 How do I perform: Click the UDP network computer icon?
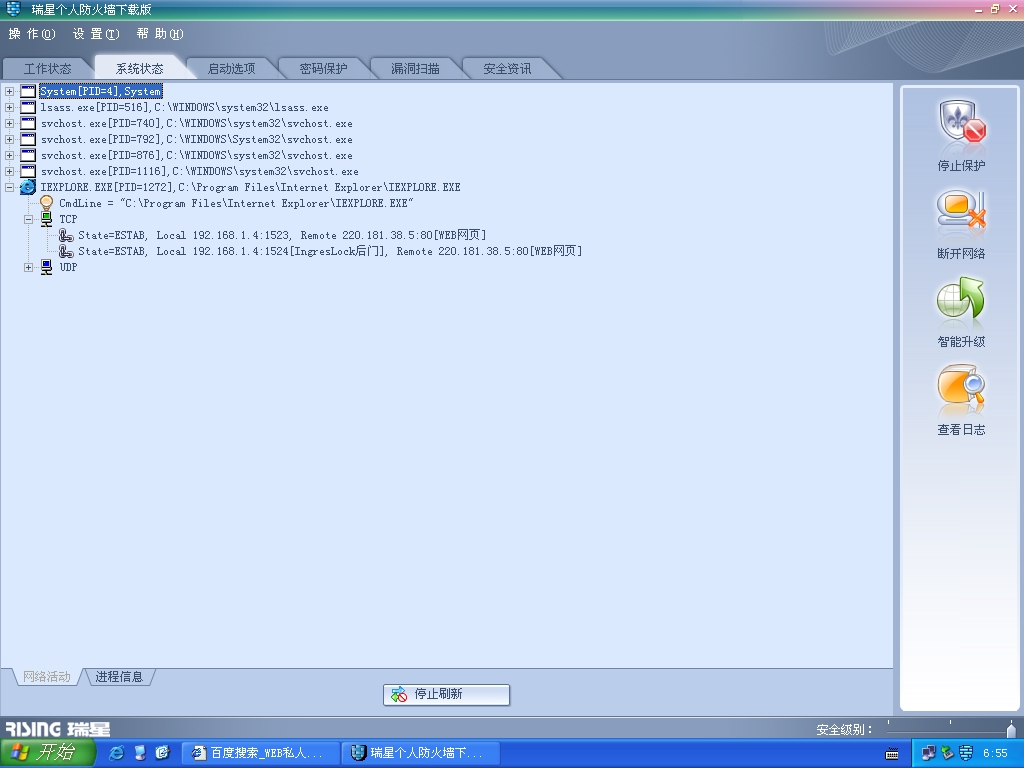coord(46,267)
